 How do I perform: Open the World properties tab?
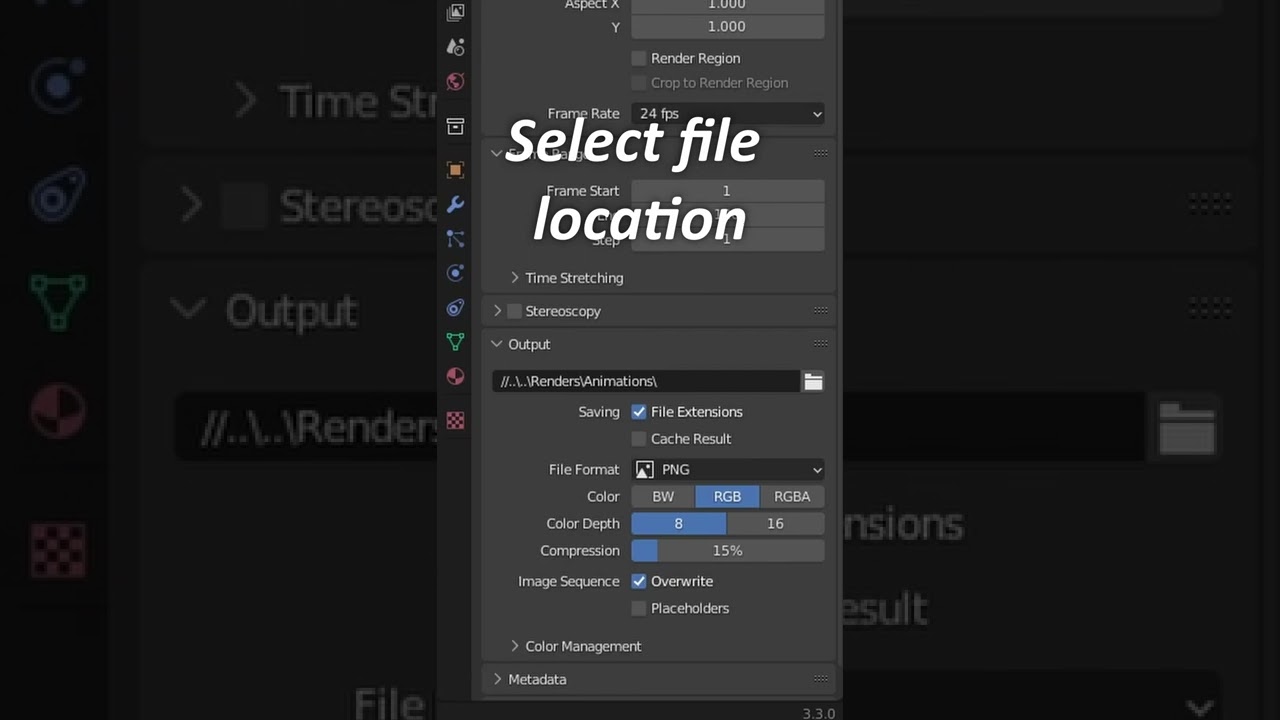[455, 82]
